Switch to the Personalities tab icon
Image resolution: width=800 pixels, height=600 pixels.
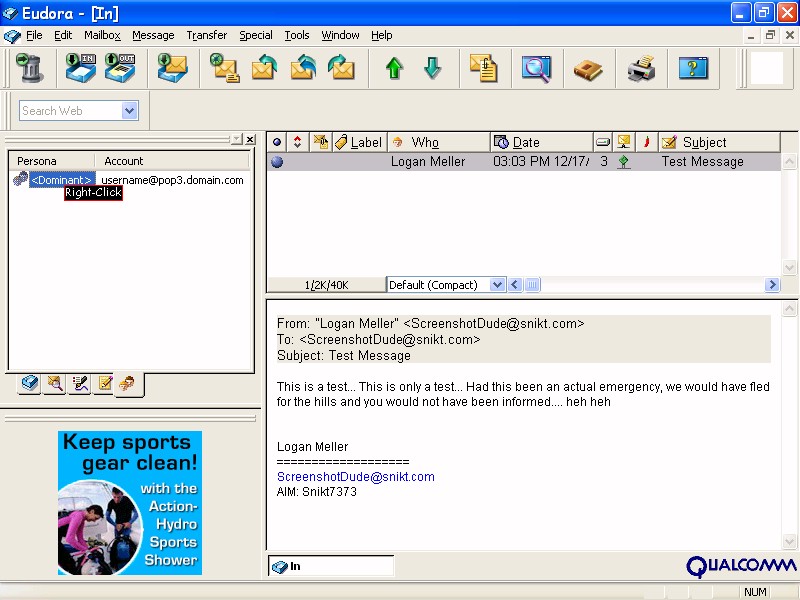pyautogui.click(x=128, y=383)
